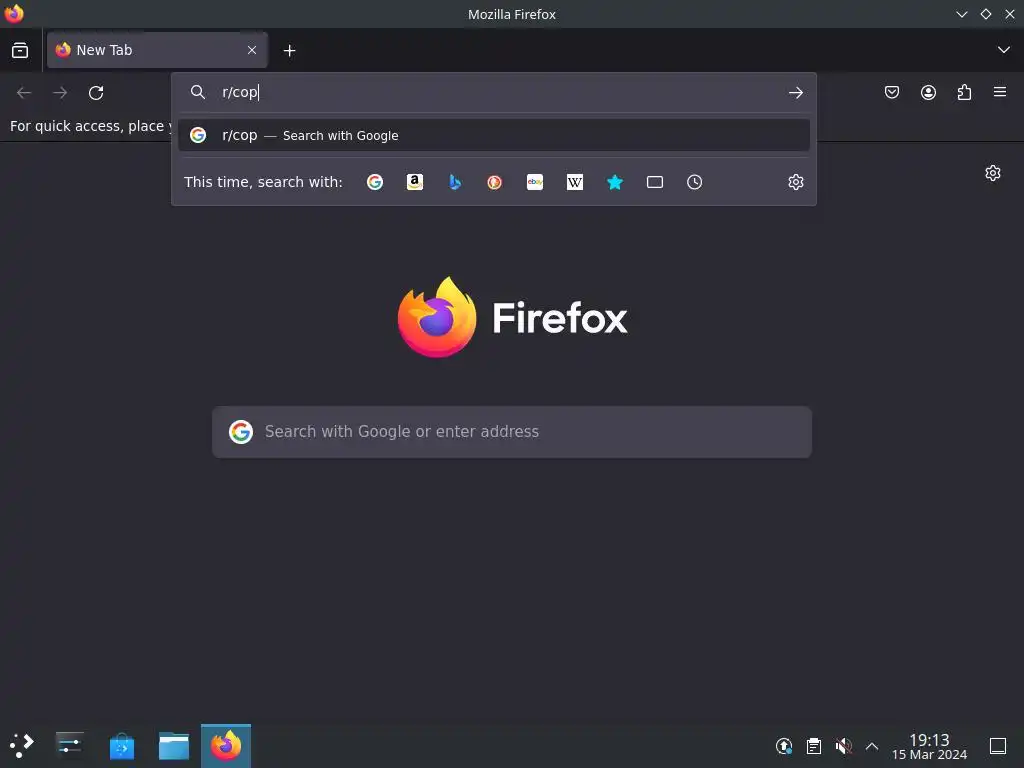Go back one page
The height and width of the screenshot is (768, 1024).
(x=24, y=93)
